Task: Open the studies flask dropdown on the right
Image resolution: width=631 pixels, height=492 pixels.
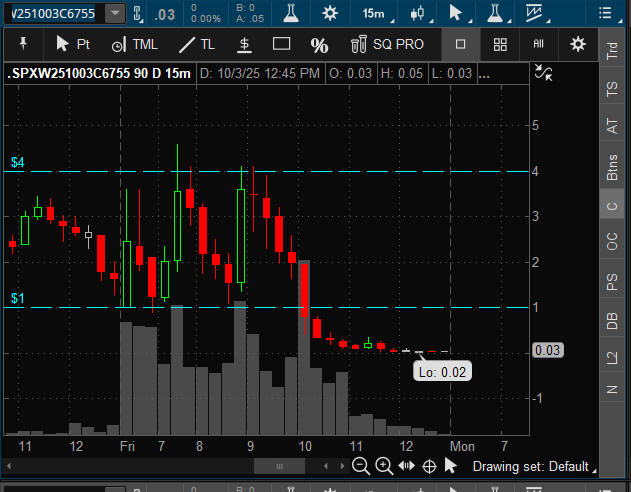Action: point(497,14)
